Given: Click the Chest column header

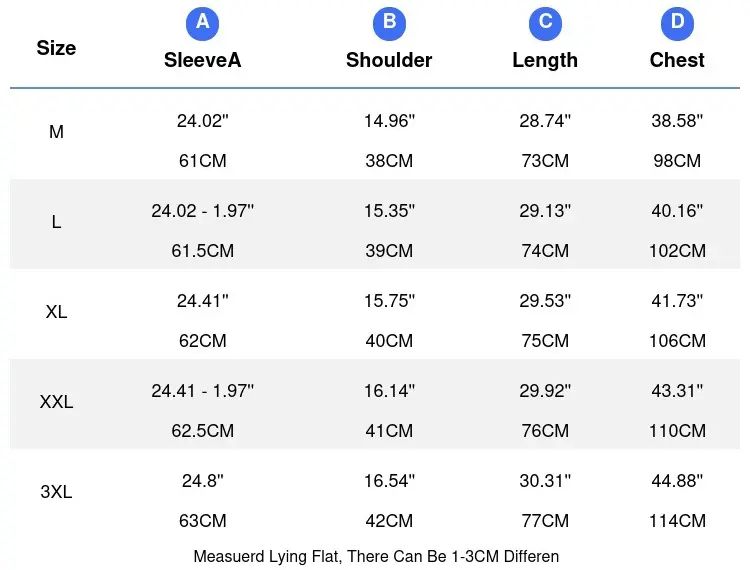Looking at the screenshot, I should click(x=677, y=60).
